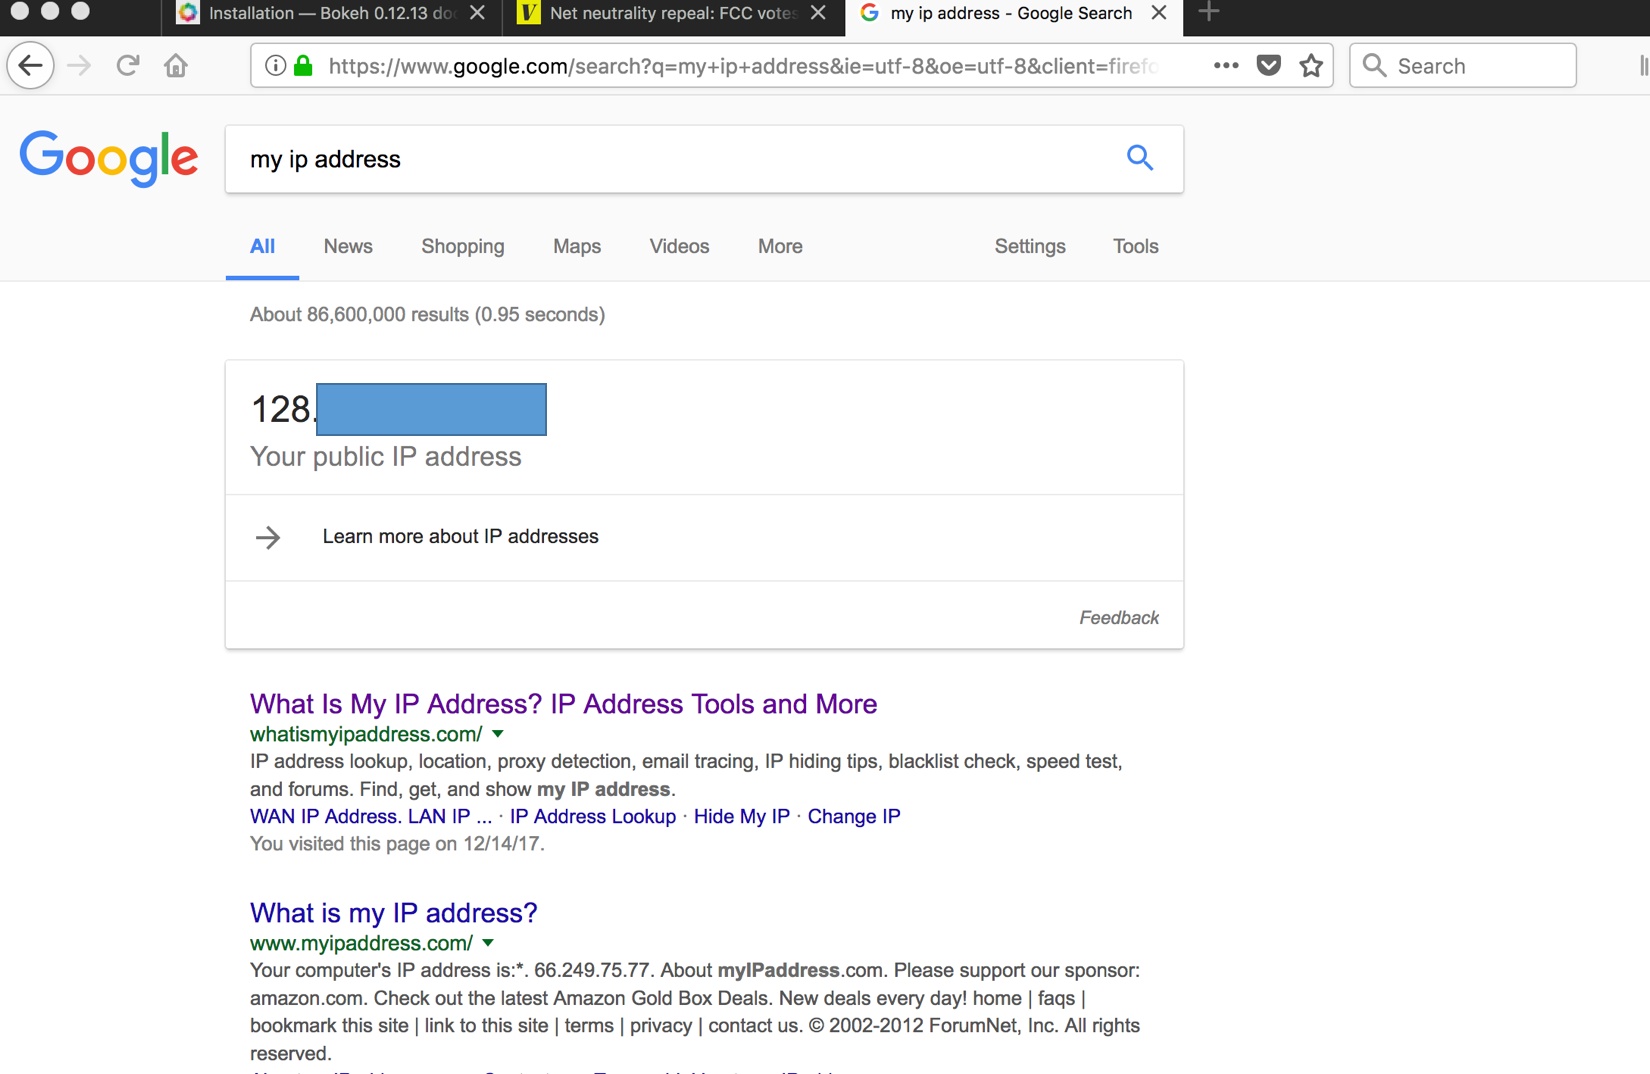Go to the browser Home page
The height and width of the screenshot is (1074, 1650).
176,66
